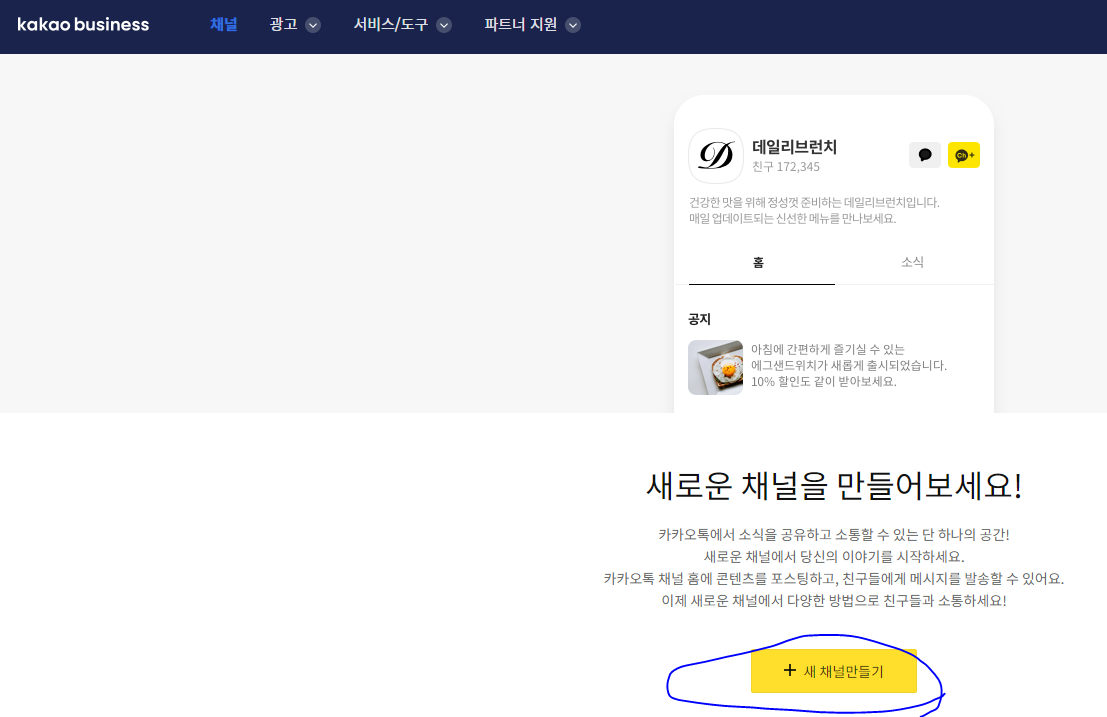This screenshot has height=717, width=1107.
Task: Open the egg sandwich notice thumbnail
Action: point(715,367)
